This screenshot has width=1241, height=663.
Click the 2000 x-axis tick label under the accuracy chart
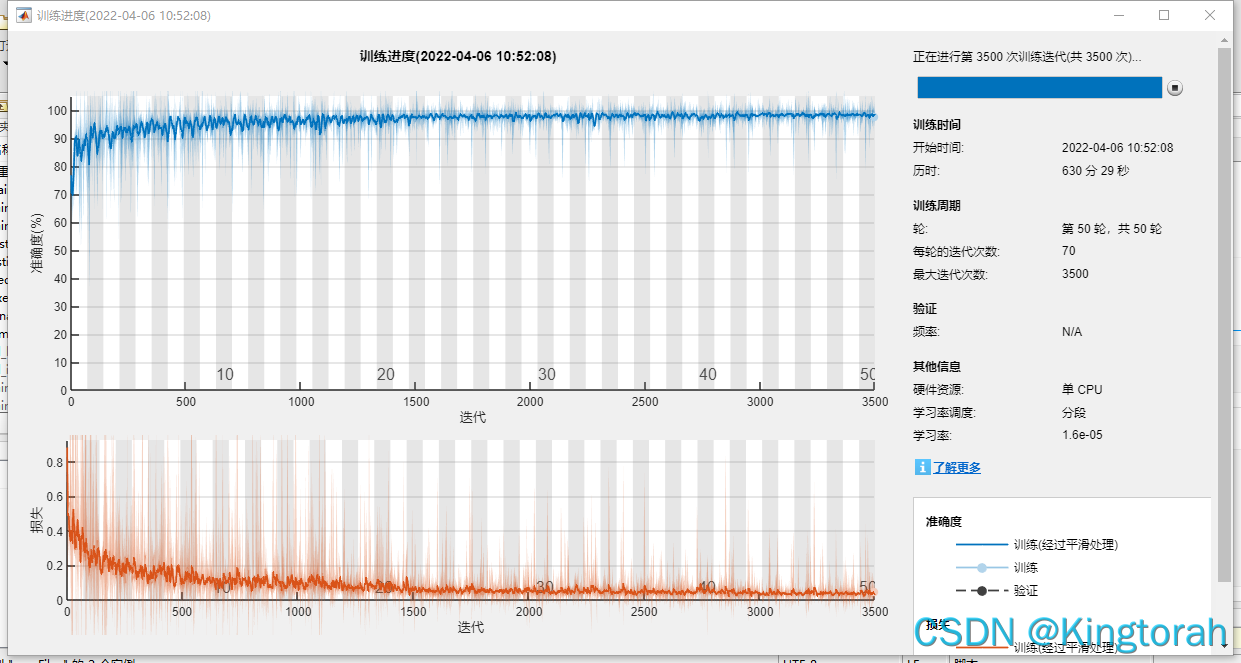pyautogui.click(x=530, y=401)
